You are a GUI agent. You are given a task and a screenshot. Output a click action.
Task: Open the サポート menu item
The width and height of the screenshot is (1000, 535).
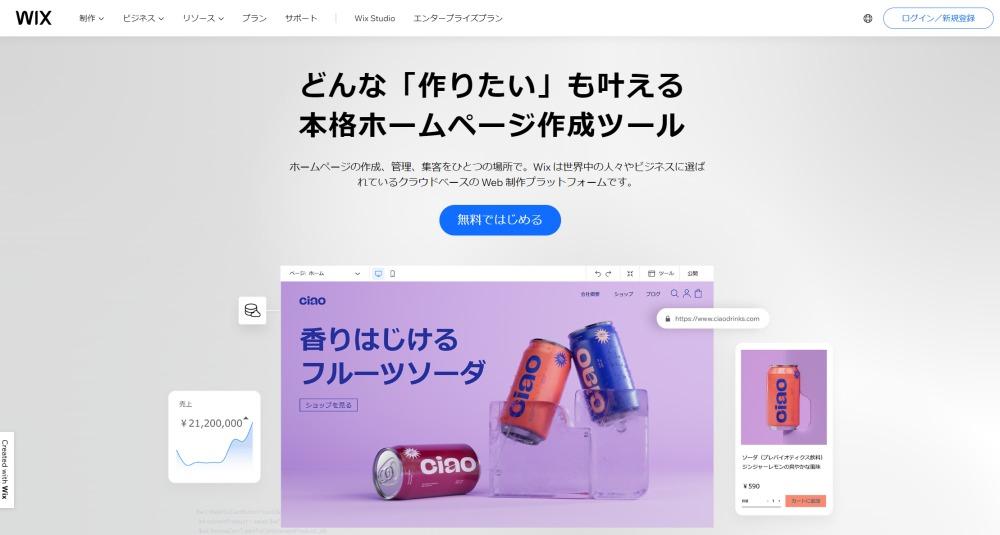pos(301,18)
